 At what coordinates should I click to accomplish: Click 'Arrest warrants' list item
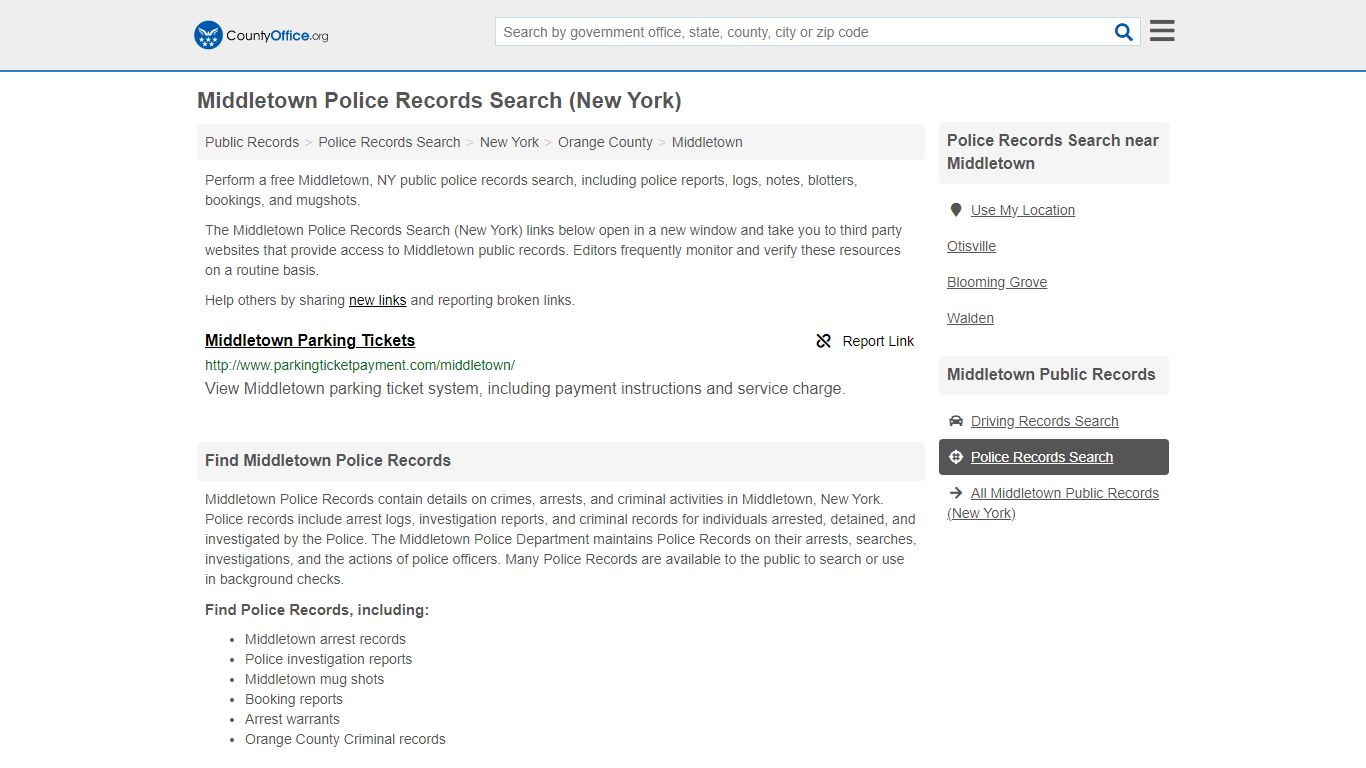pyautogui.click(x=292, y=719)
